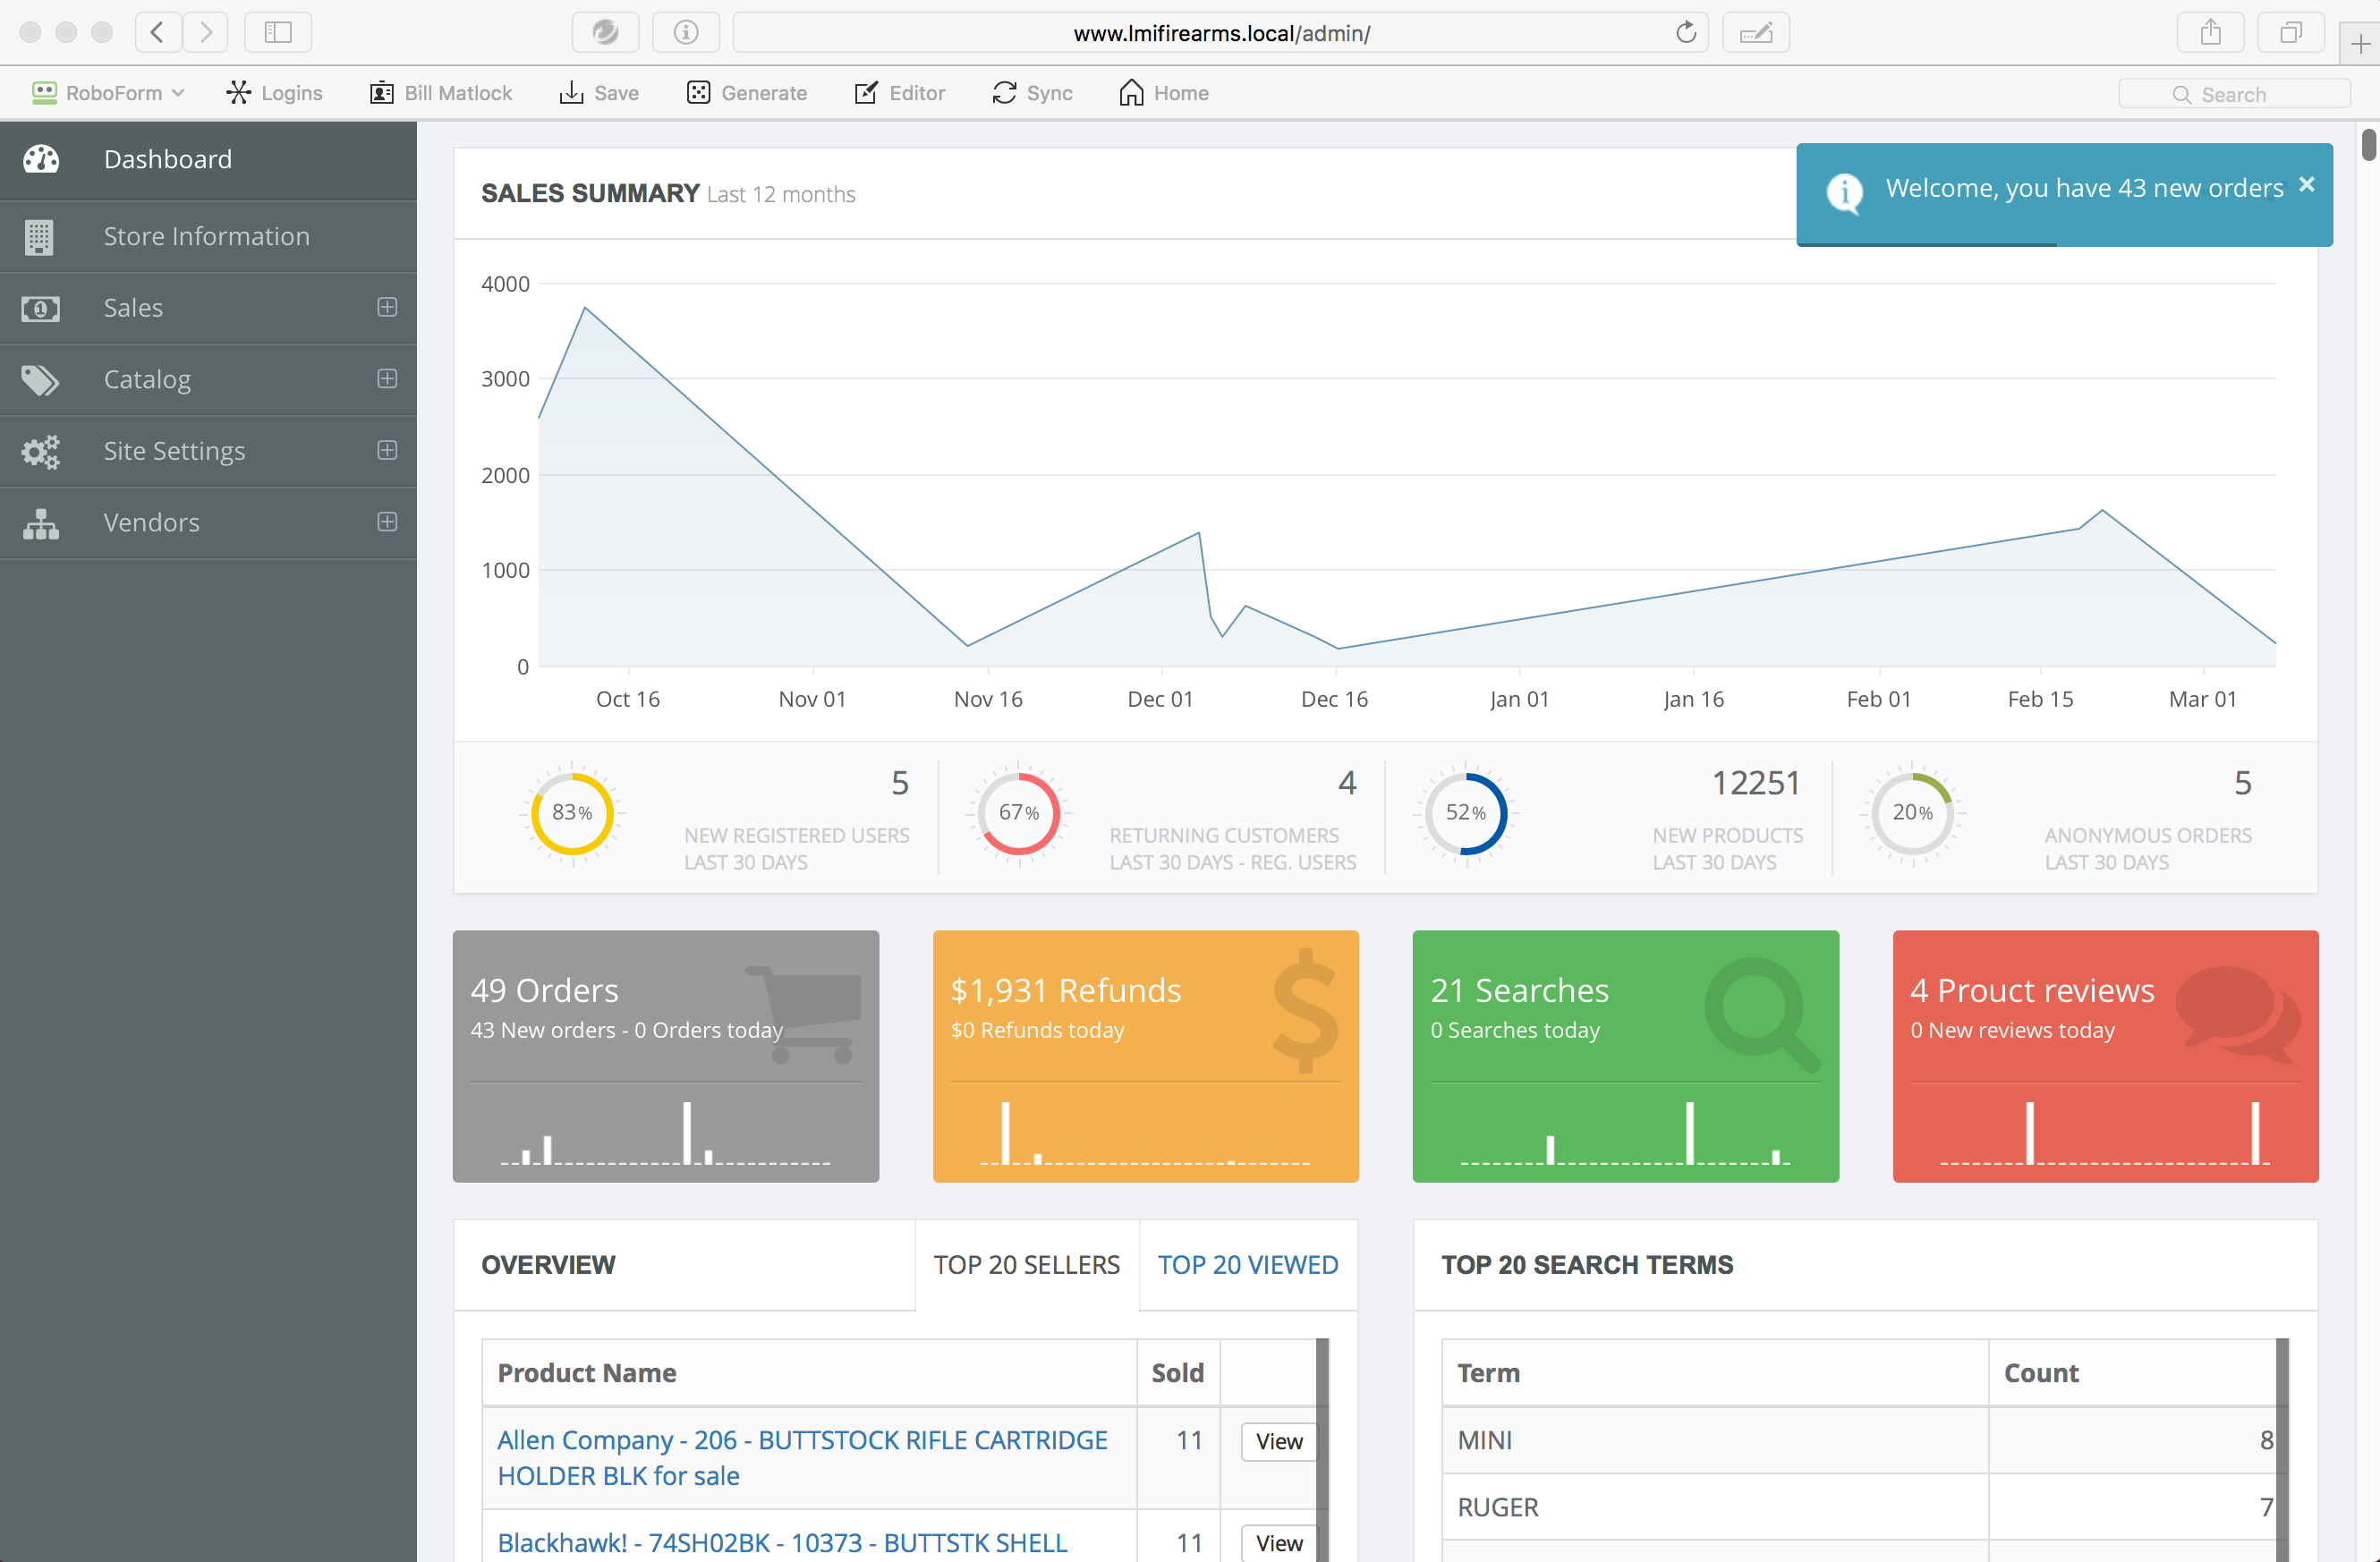Click the Vendors sitemap icon

pyautogui.click(x=41, y=523)
